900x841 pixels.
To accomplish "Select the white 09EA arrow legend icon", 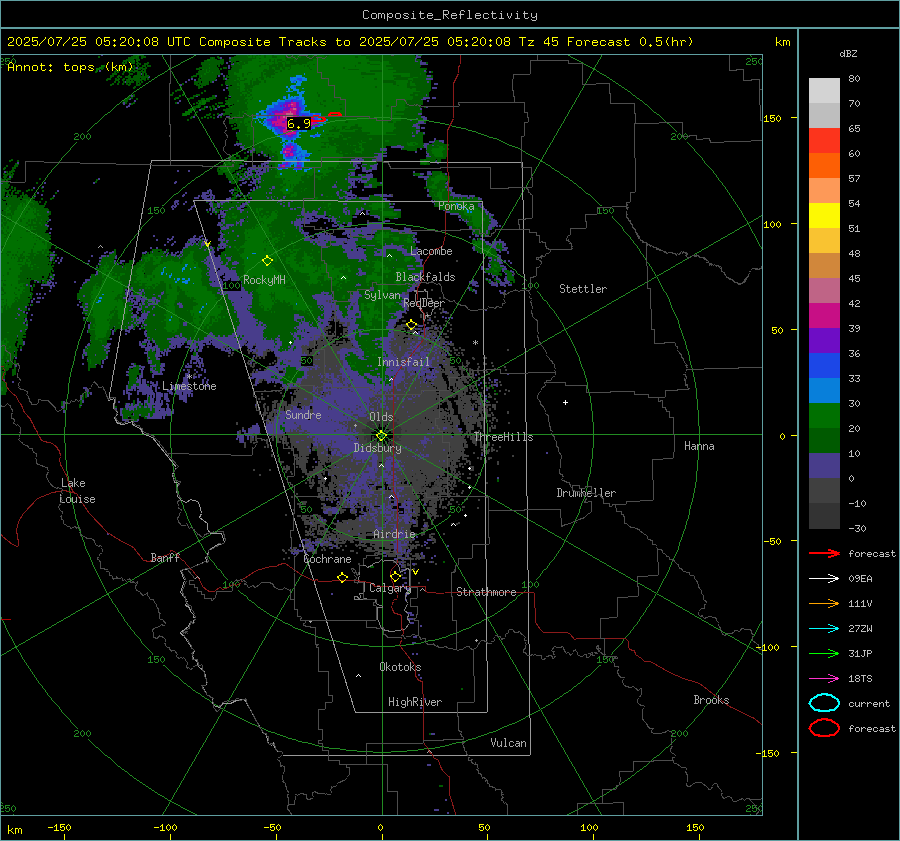I will point(824,578).
